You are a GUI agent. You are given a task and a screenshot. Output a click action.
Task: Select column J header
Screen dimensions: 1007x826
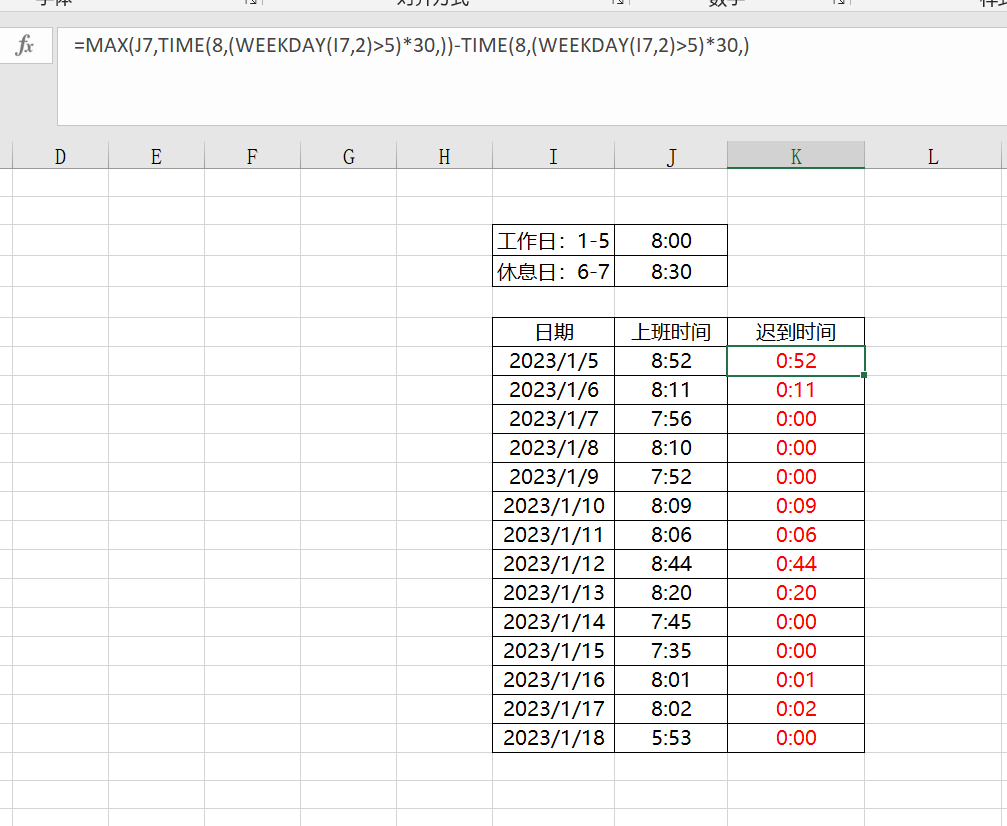click(670, 156)
